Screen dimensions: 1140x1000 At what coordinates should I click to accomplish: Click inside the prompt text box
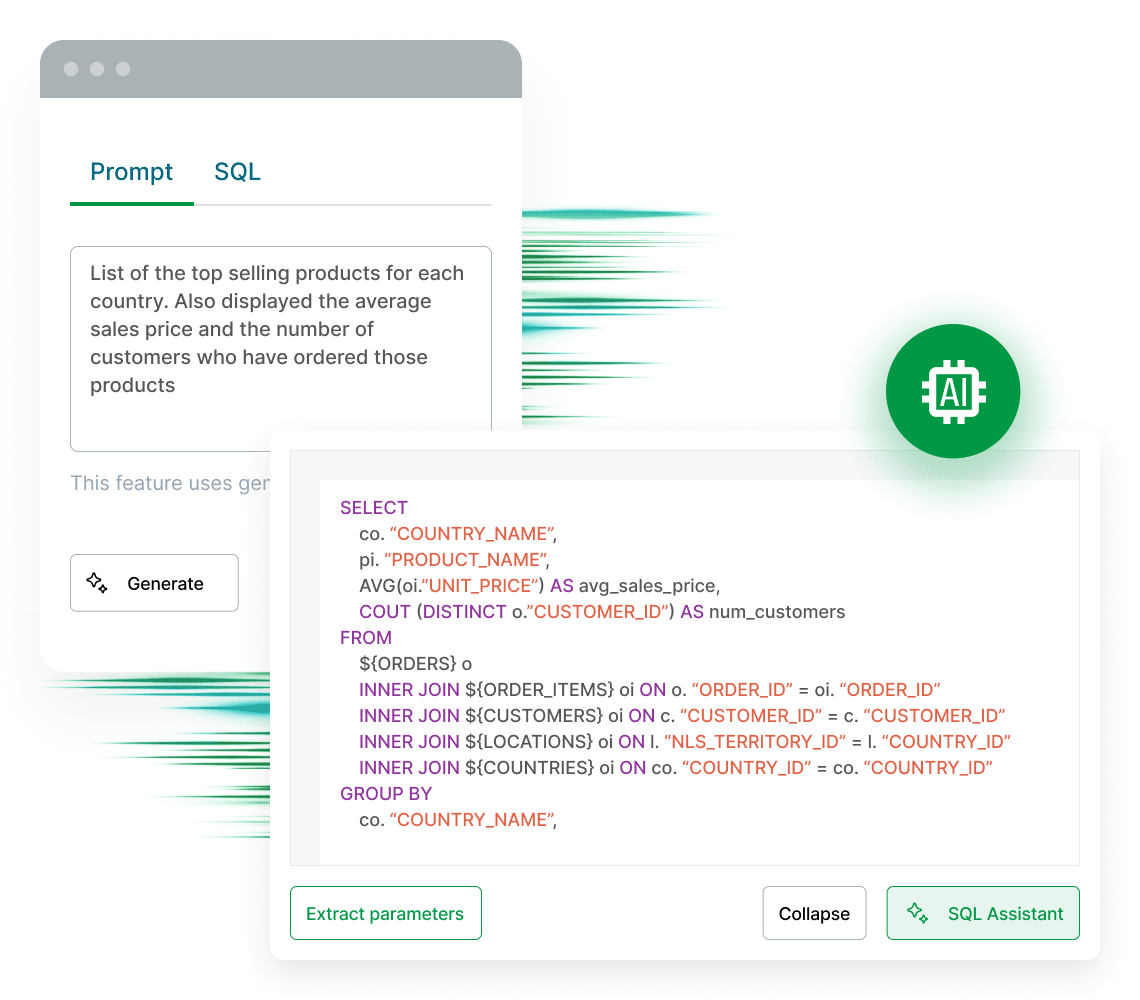281,348
